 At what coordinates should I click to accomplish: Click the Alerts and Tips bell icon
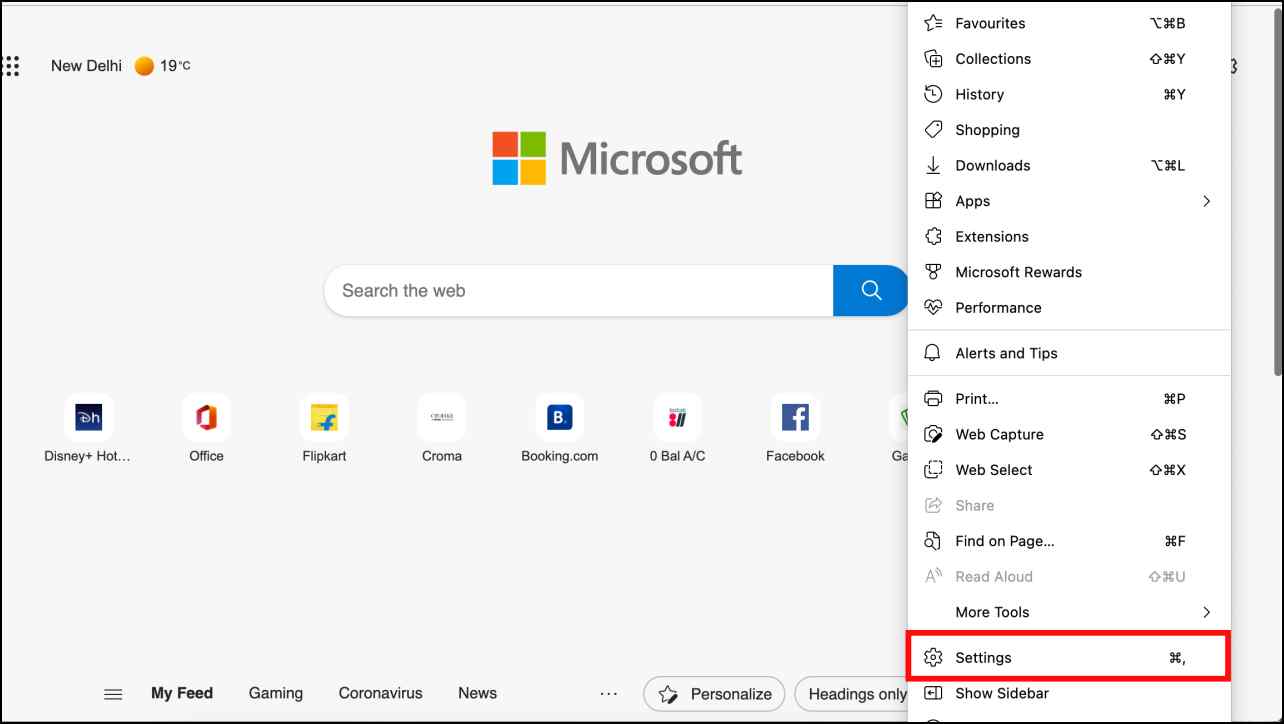tap(933, 353)
